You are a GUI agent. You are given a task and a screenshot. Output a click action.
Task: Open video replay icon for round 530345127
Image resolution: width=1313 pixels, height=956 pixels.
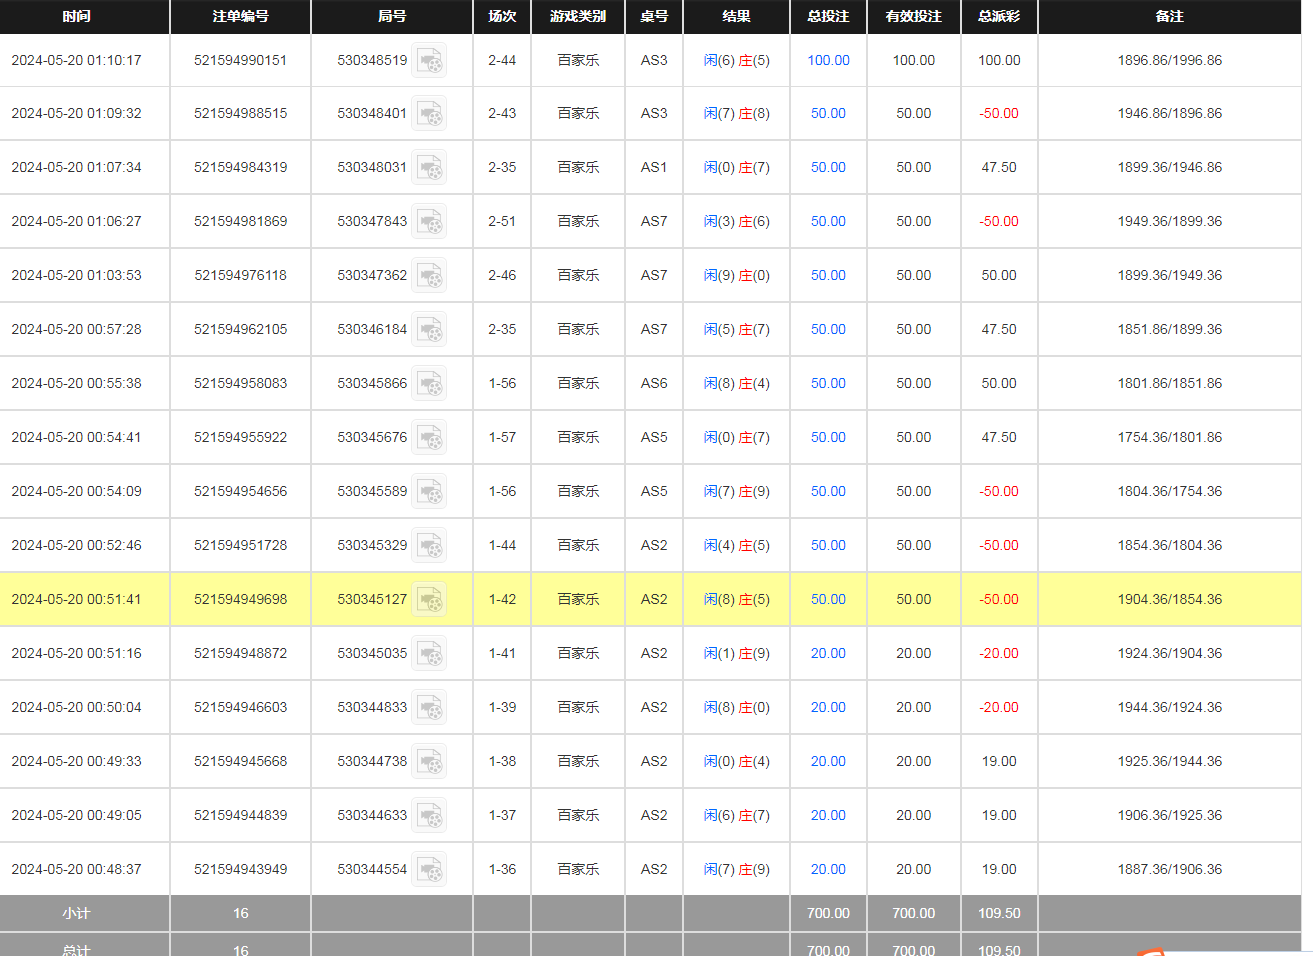[x=430, y=600]
